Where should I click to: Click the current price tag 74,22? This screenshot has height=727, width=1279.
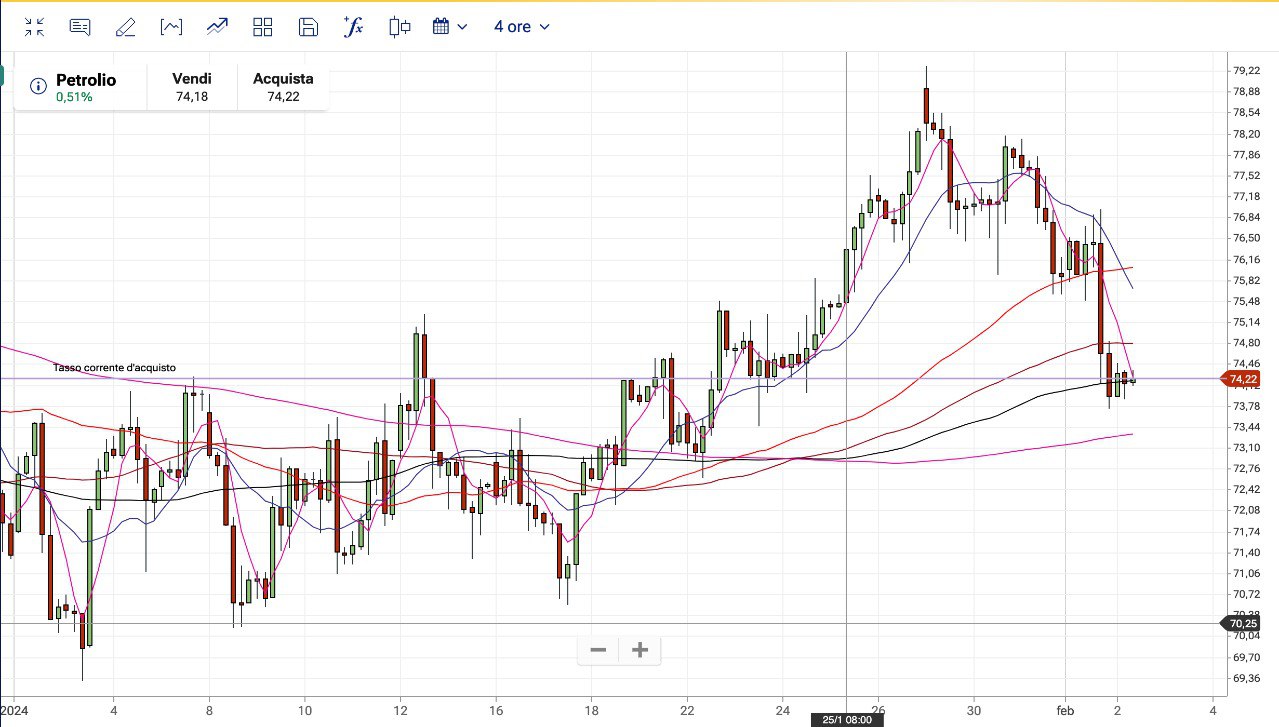(1241, 379)
